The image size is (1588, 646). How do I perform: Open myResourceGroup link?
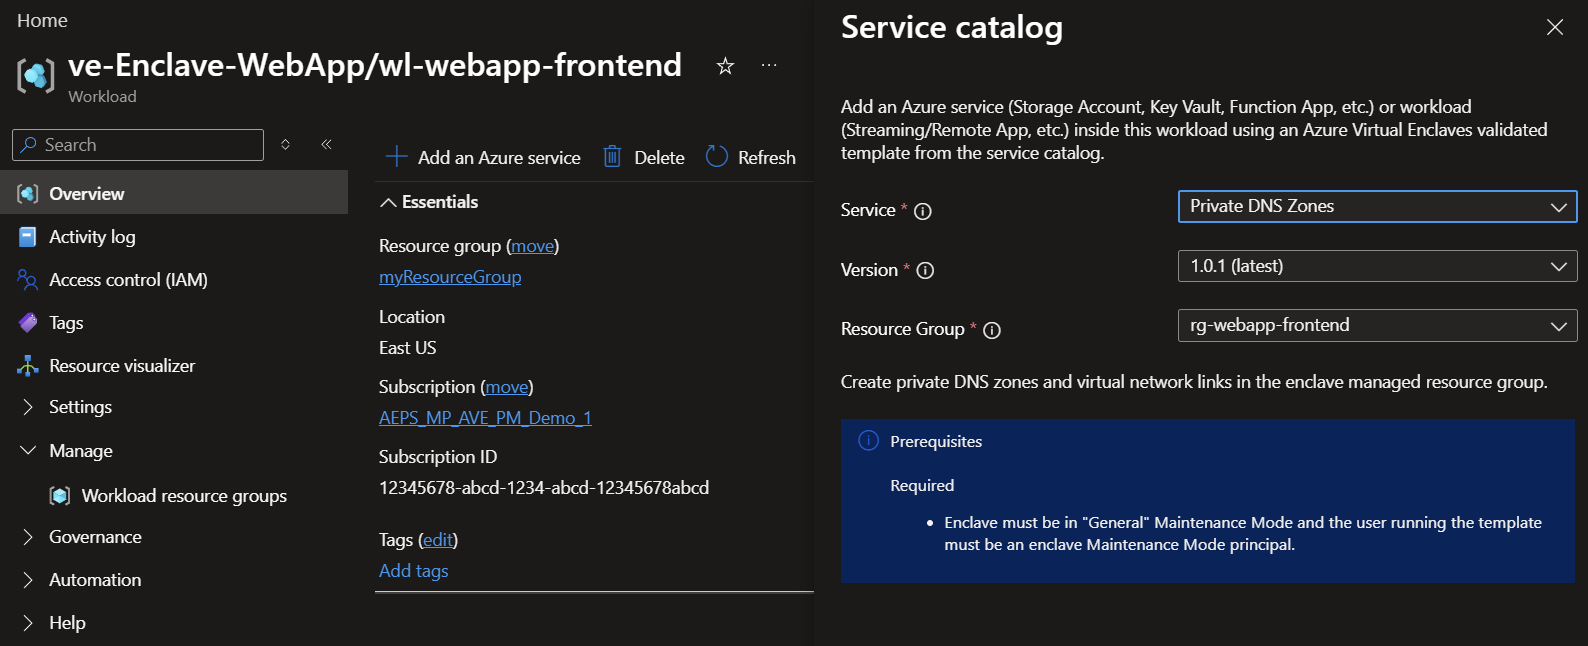(450, 277)
